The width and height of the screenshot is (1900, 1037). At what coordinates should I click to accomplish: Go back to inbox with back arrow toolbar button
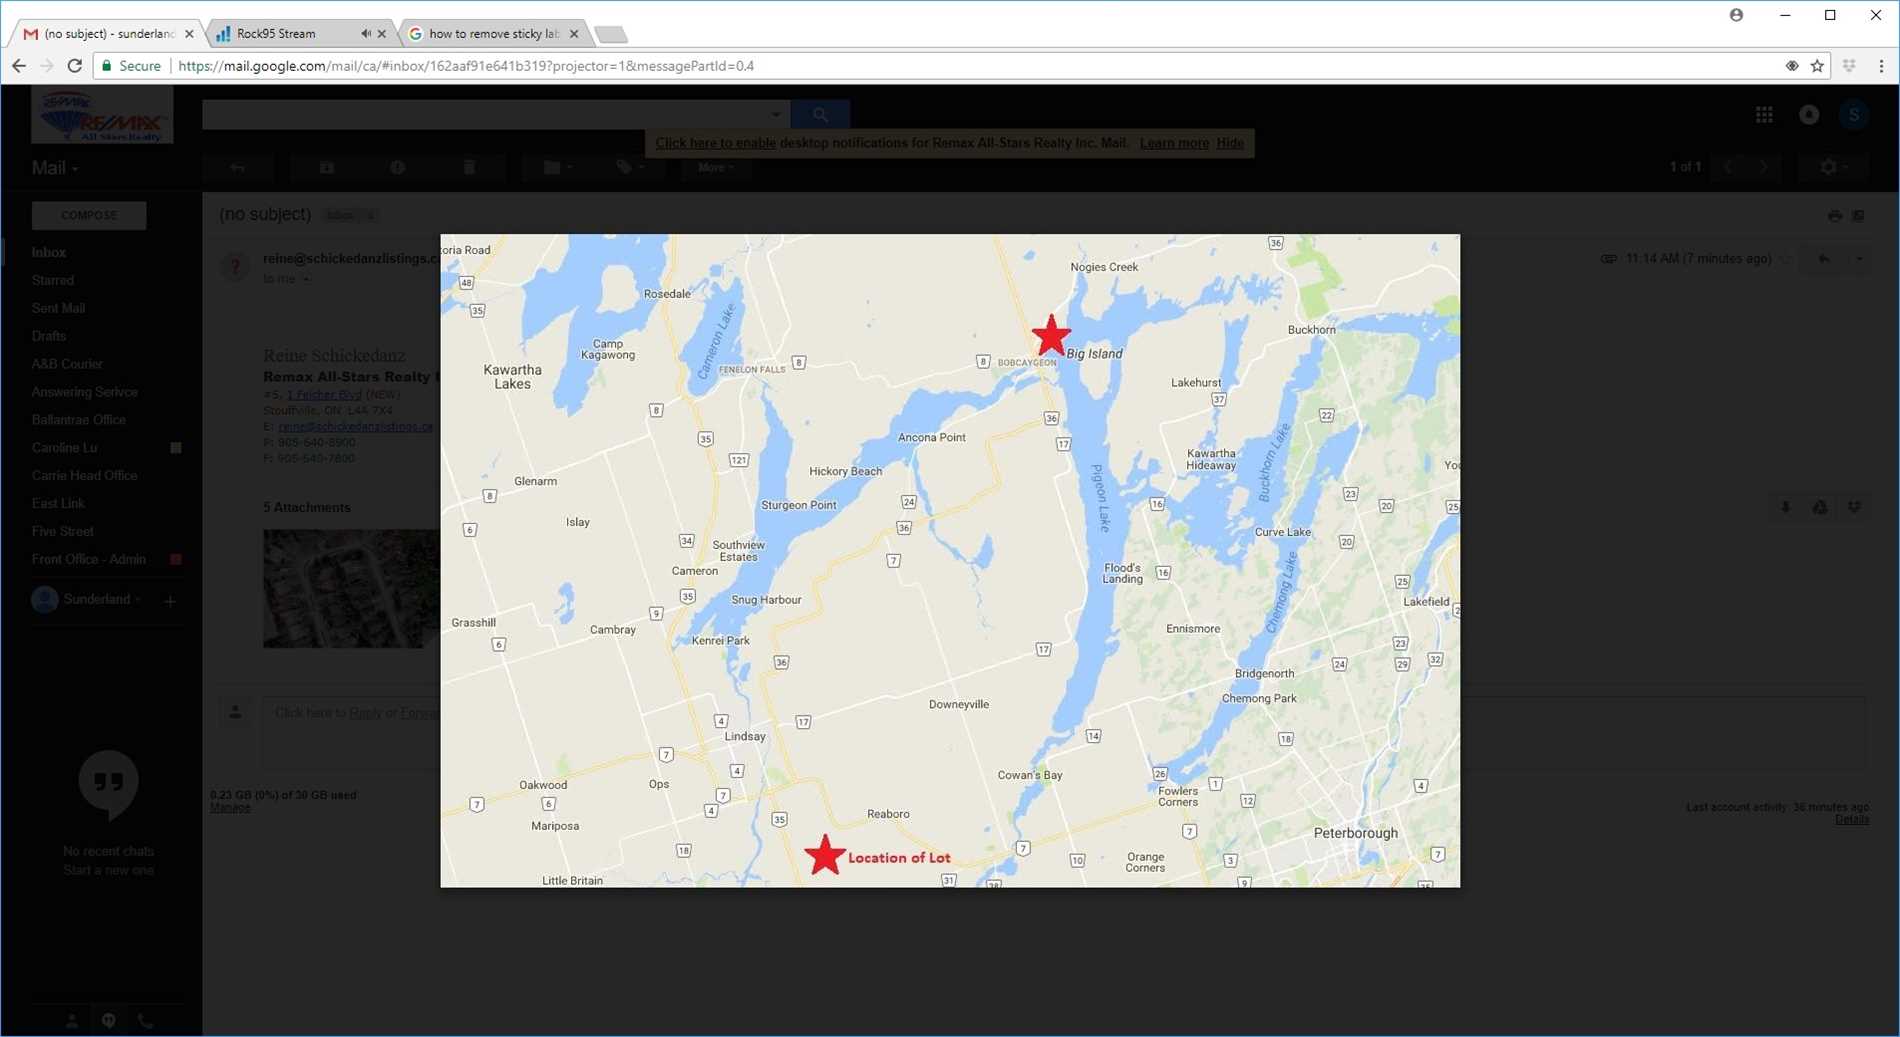(237, 168)
